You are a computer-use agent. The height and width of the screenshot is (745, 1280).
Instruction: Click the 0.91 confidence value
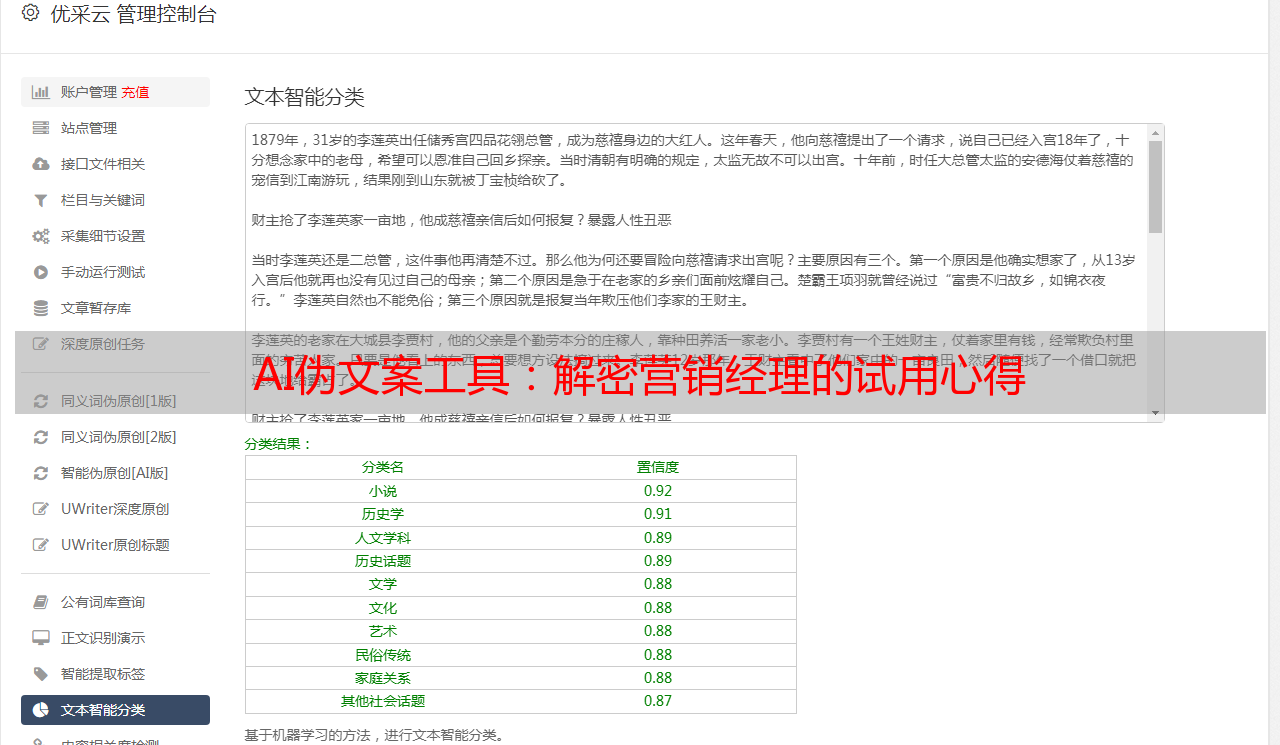[658, 514]
